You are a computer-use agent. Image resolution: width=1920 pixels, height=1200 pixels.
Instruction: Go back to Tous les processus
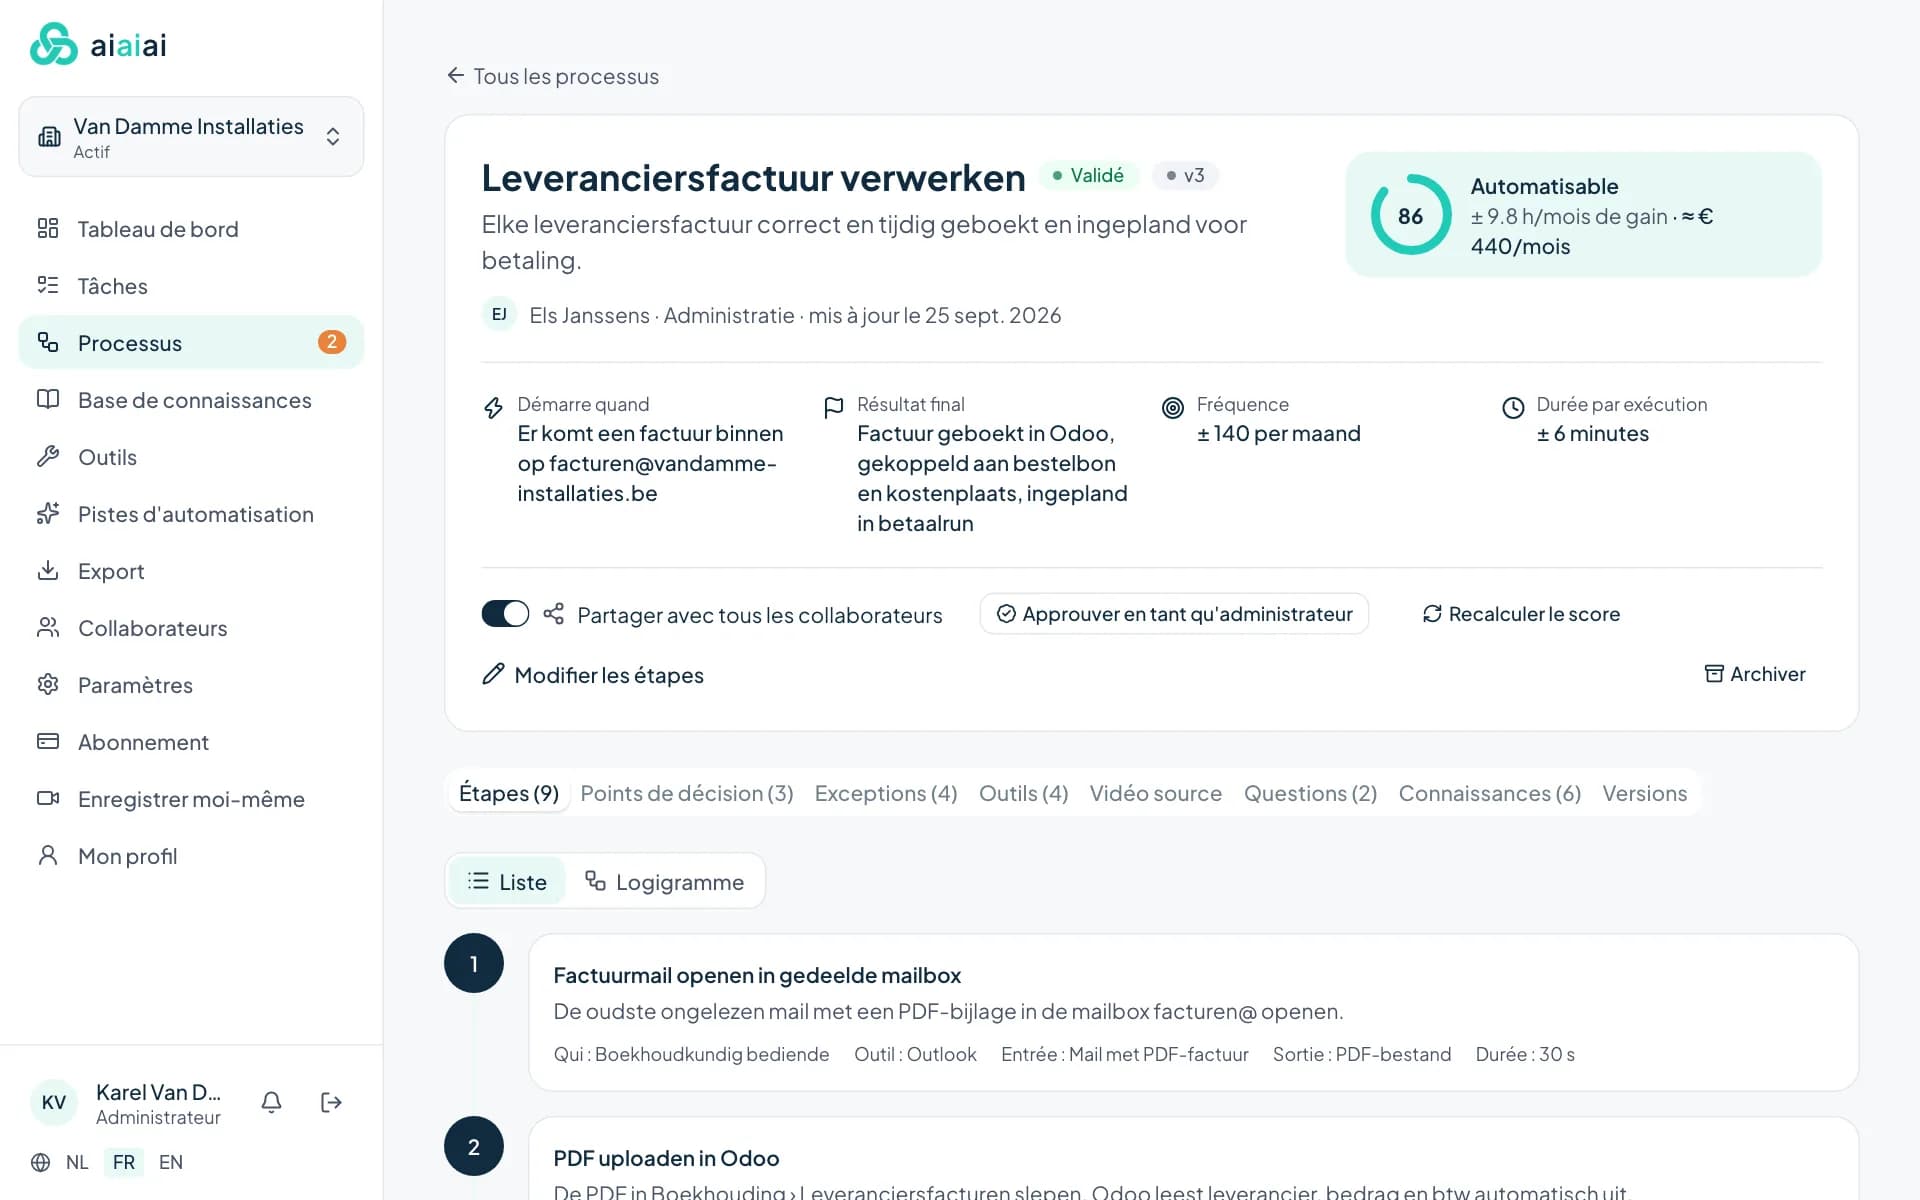(553, 76)
